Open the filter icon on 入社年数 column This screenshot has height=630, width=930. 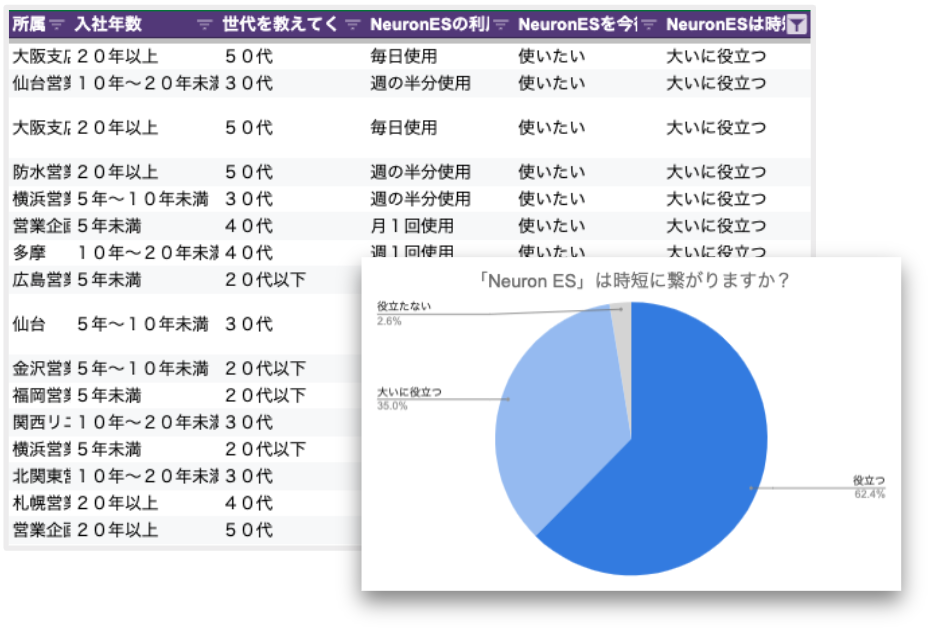tap(205, 24)
